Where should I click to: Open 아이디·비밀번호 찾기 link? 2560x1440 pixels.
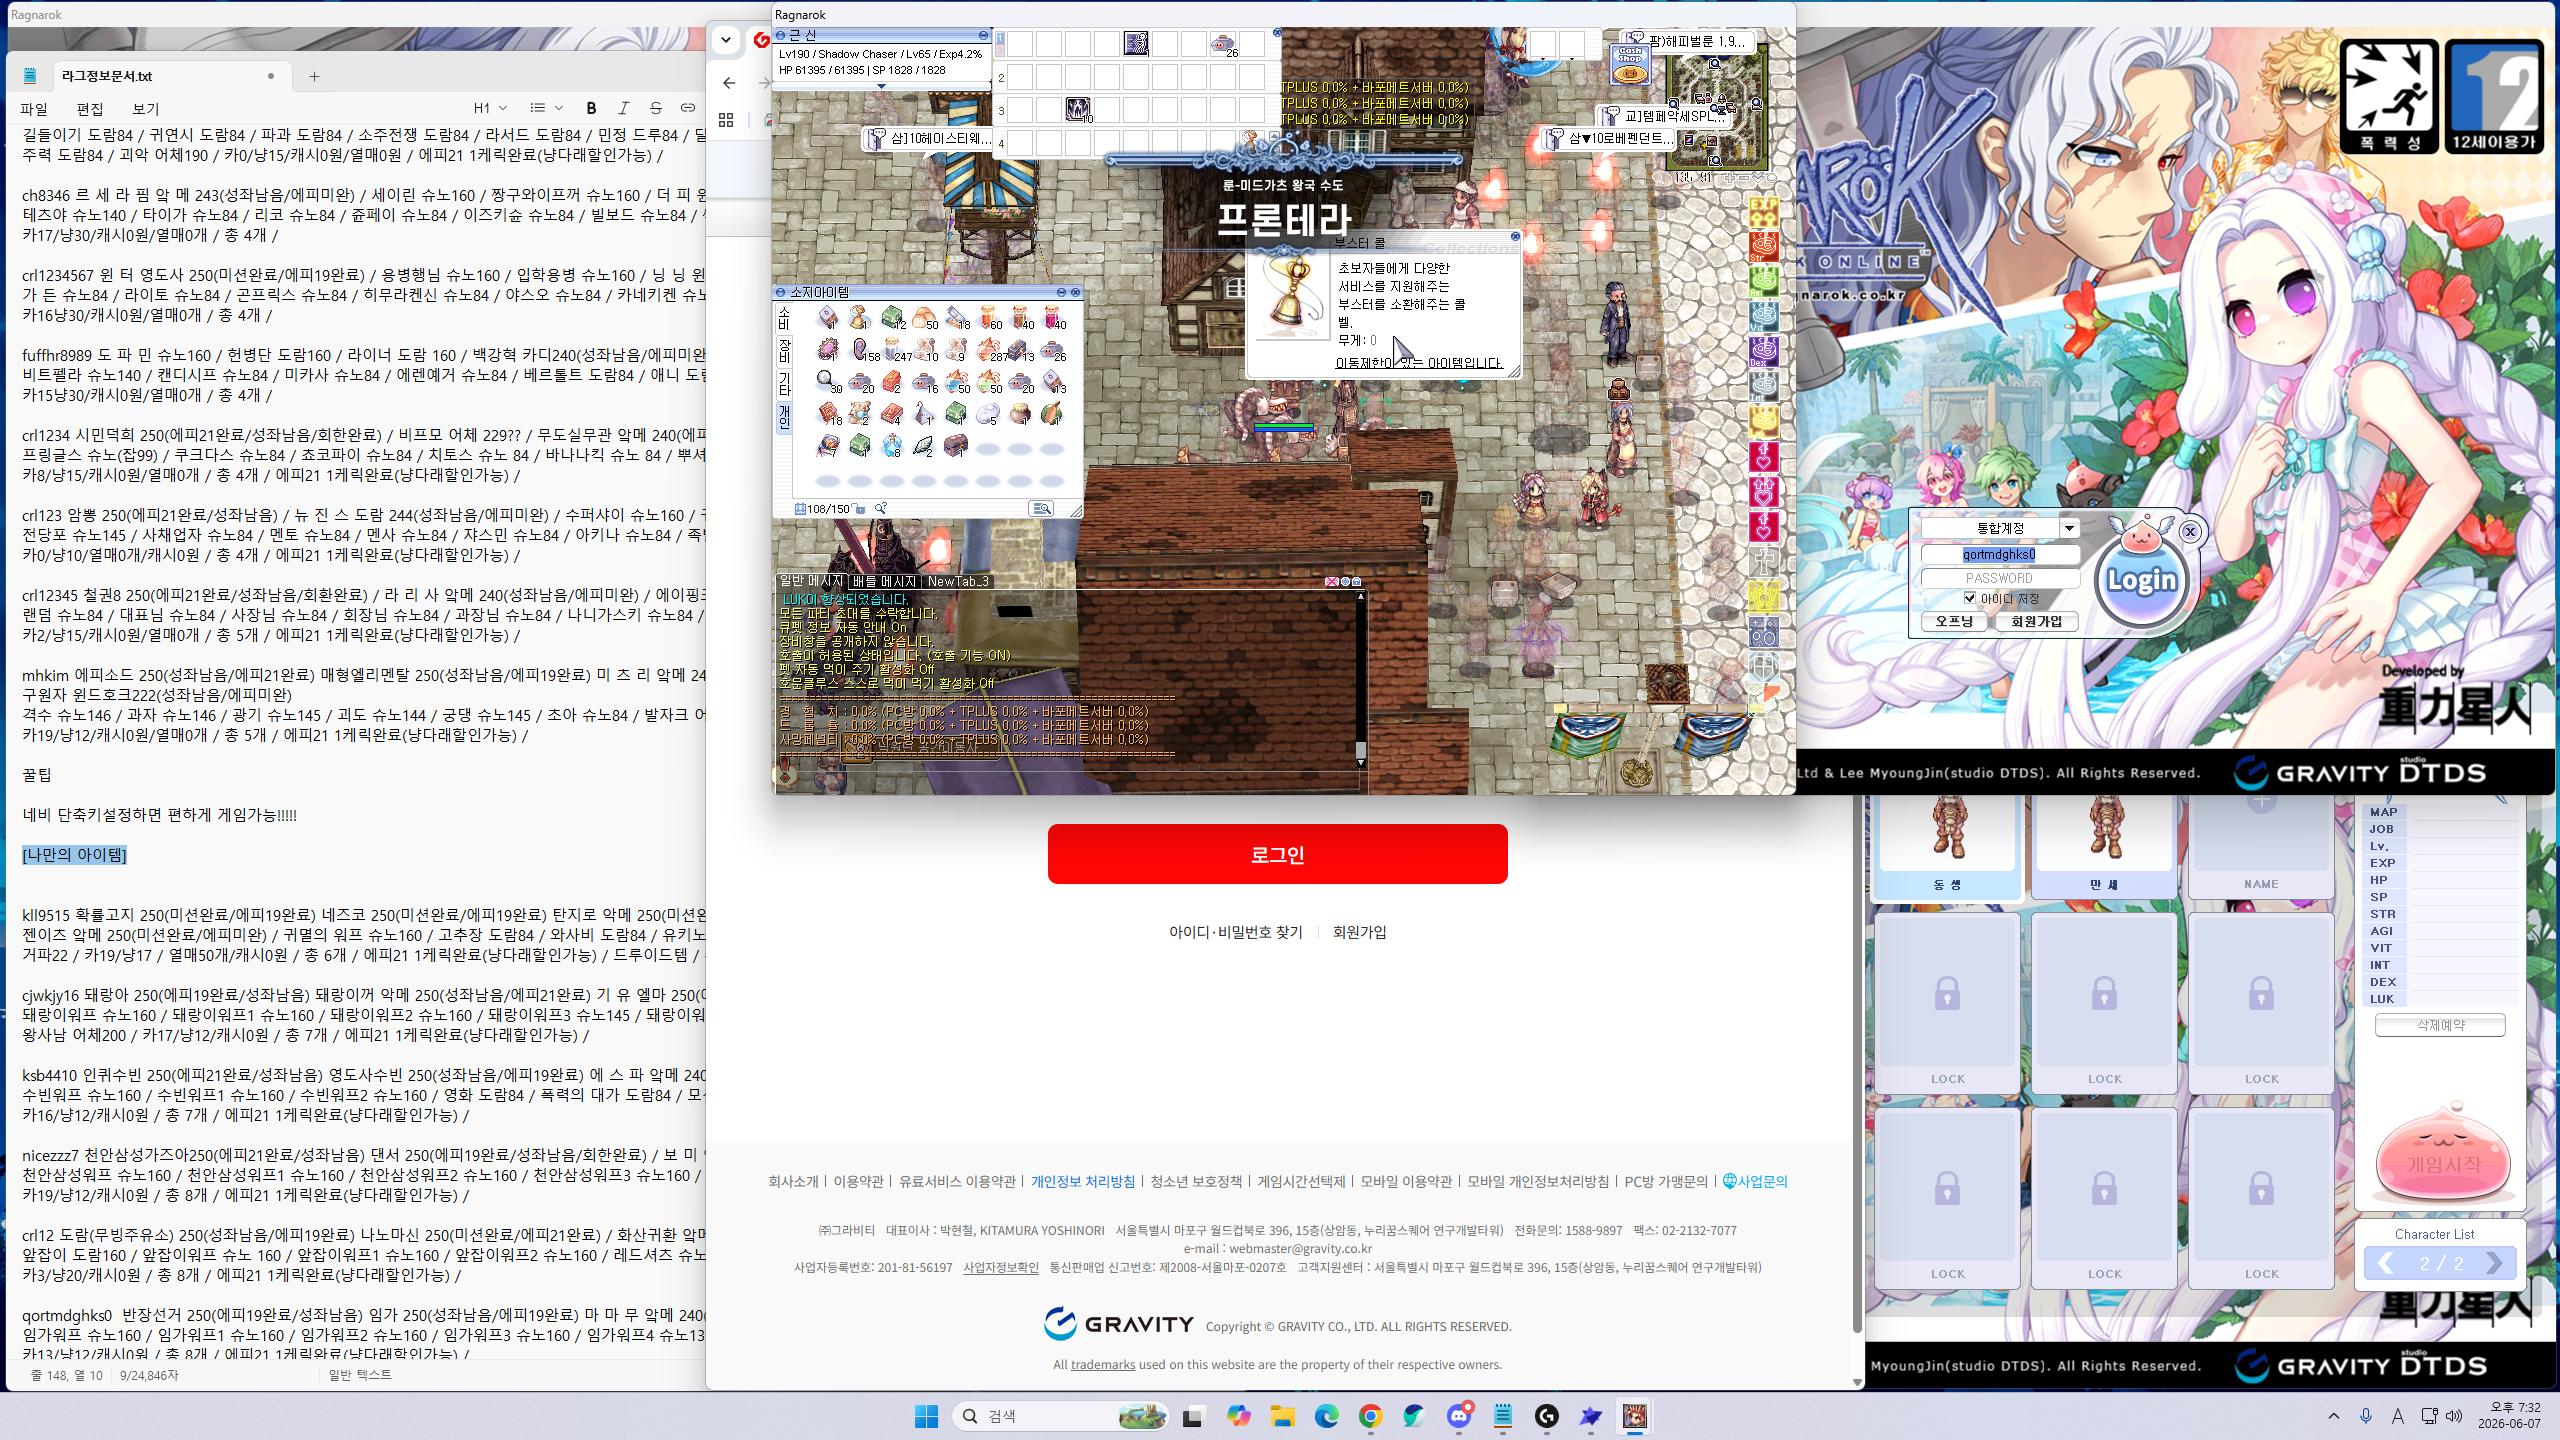(1235, 932)
